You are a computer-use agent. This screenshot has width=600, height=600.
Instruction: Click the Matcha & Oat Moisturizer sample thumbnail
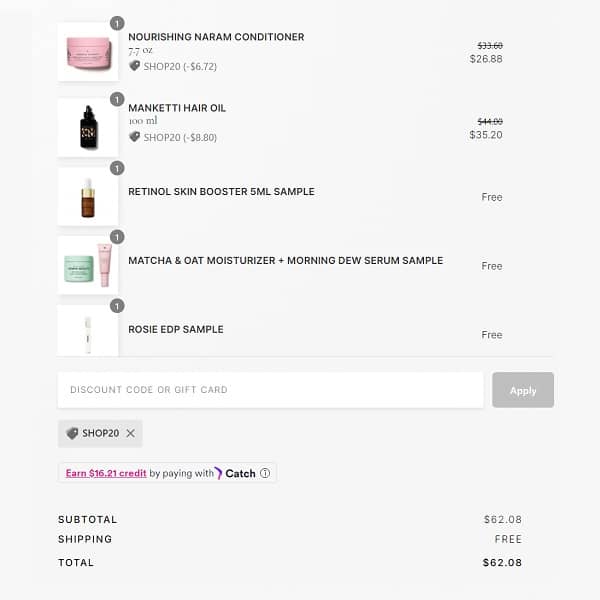coord(88,265)
